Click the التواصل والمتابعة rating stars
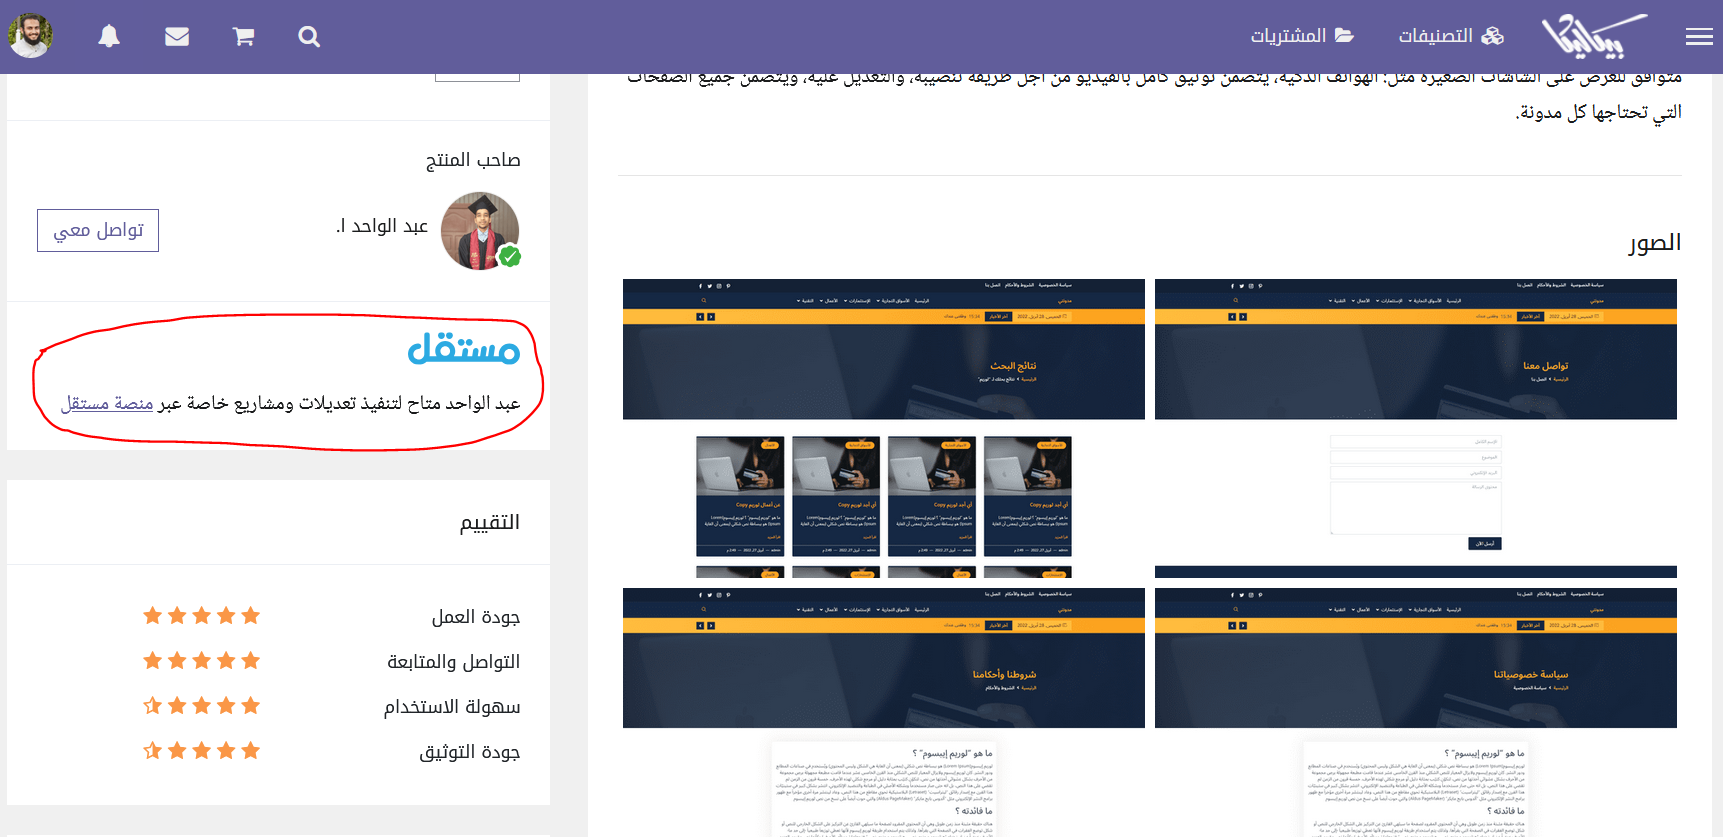This screenshot has width=1723, height=837. pos(202,661)
